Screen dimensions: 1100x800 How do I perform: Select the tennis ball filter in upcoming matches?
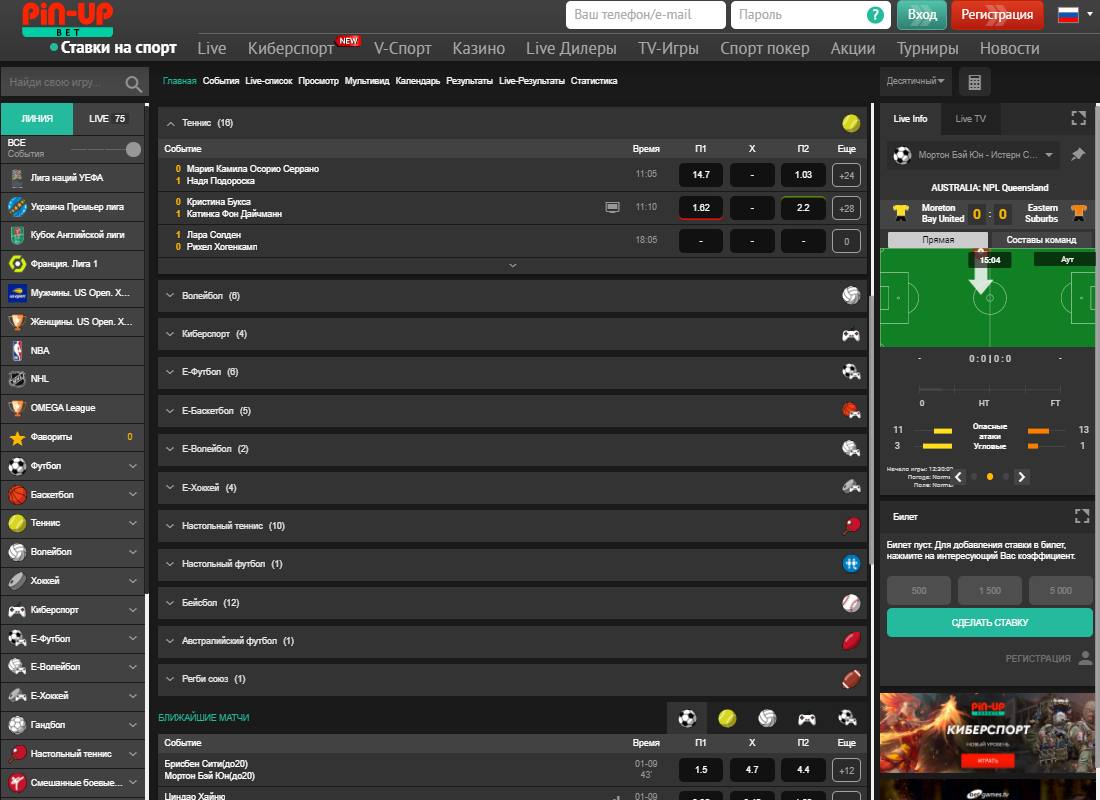(727, 718)
